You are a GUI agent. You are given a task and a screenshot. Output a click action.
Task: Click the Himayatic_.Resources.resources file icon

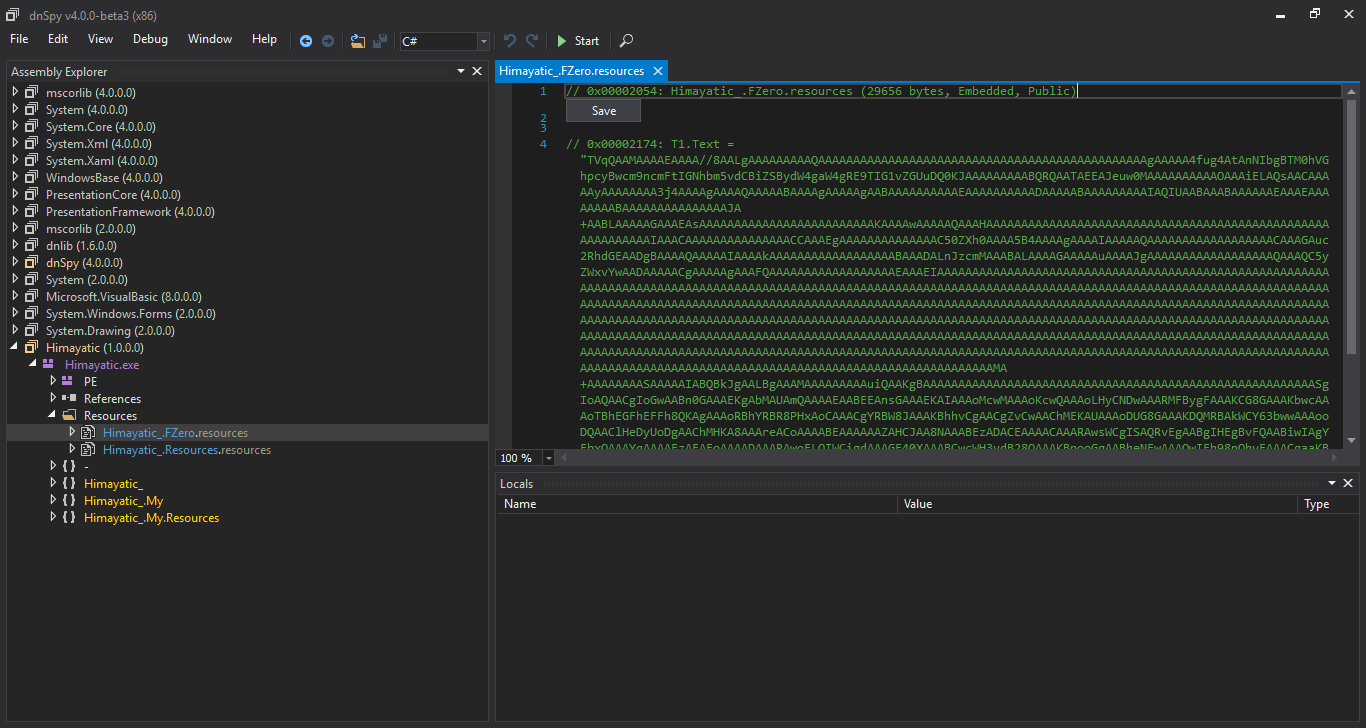point(88,450)
